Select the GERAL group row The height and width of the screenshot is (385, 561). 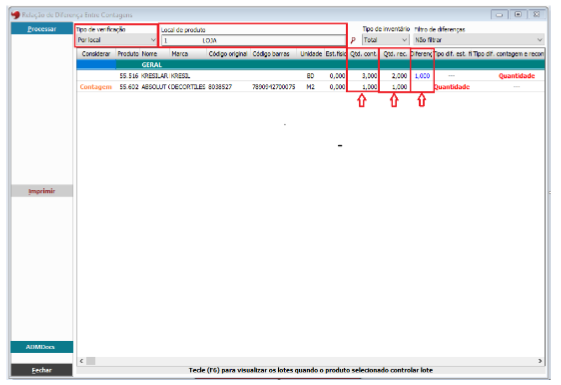pyautogui.click(x=311, y=65)
